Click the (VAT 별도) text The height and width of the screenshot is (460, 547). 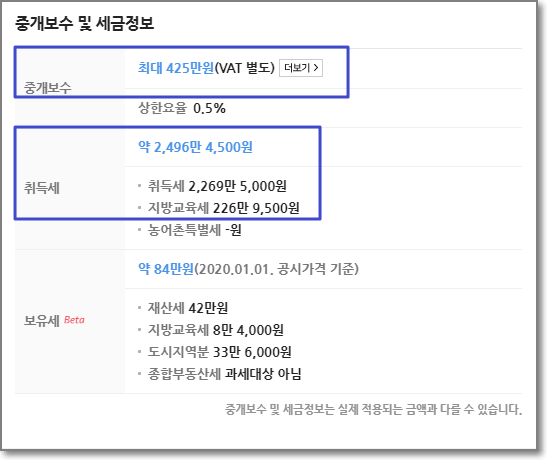245,68
